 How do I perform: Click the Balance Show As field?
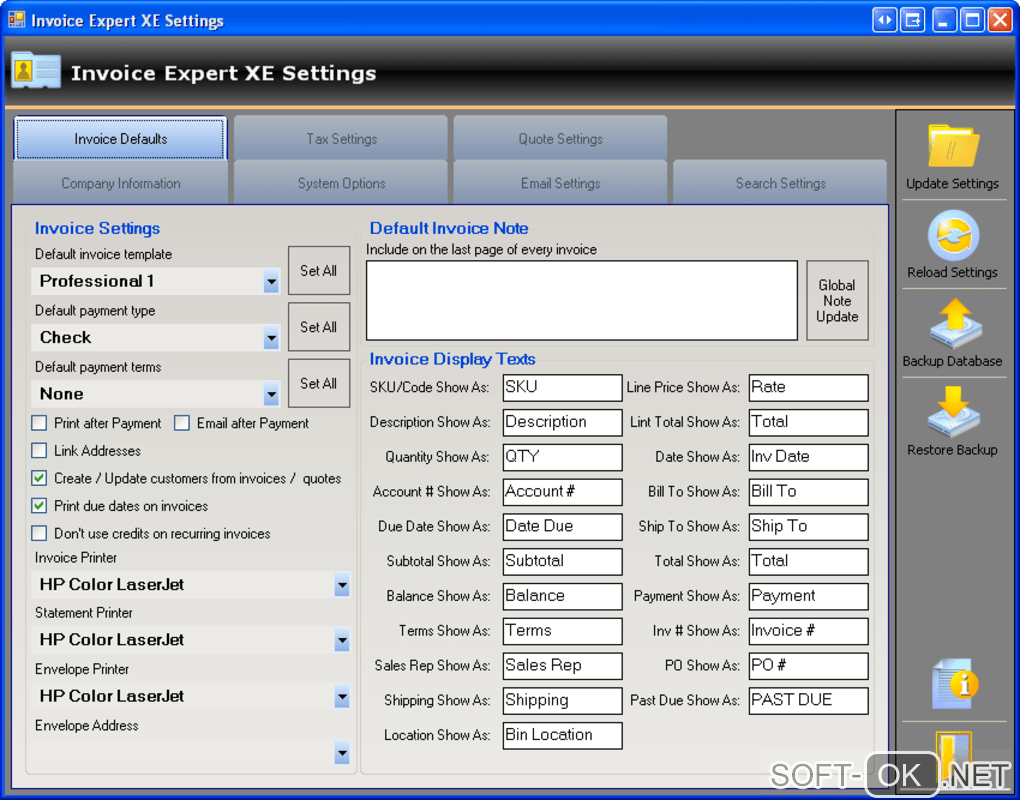(562, 596)
